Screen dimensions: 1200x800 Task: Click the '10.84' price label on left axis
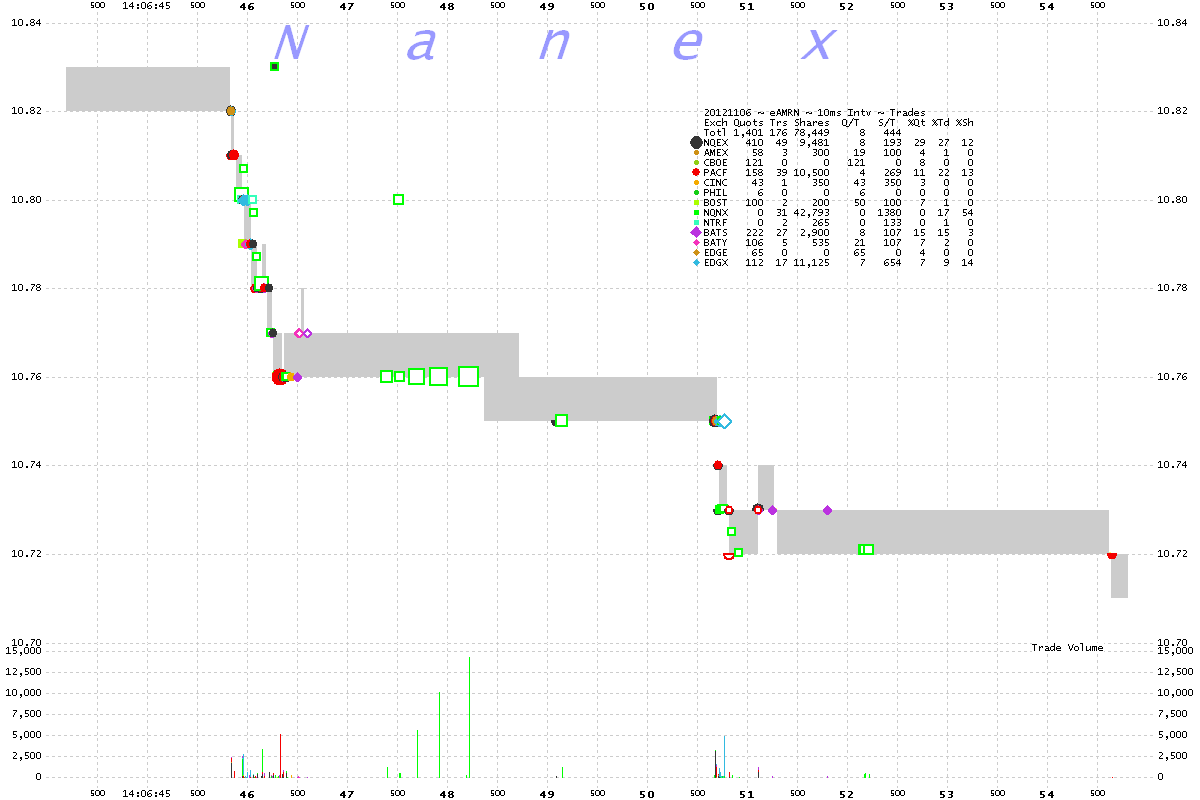26,22
